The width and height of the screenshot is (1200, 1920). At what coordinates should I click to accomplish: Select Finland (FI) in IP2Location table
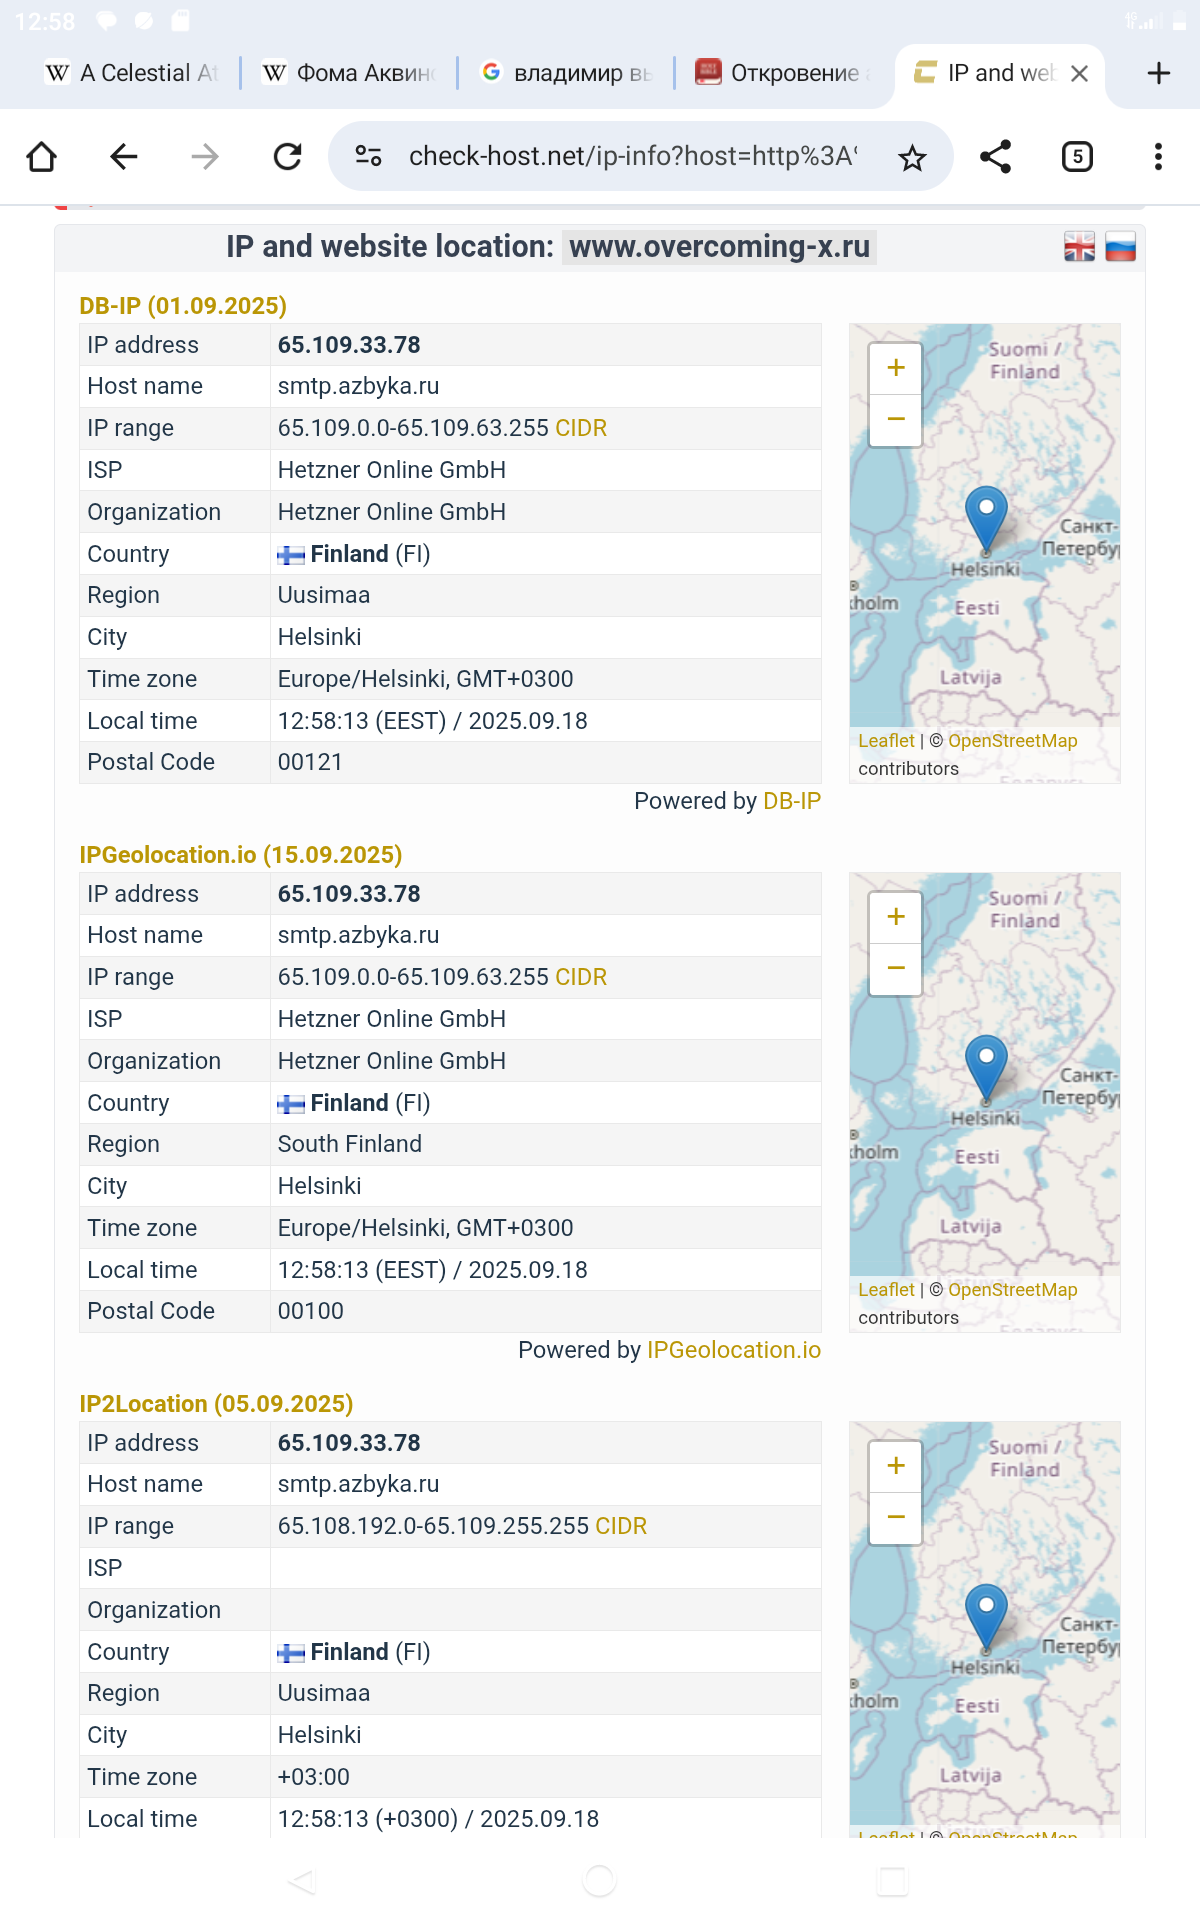[x=354, y=1652]
